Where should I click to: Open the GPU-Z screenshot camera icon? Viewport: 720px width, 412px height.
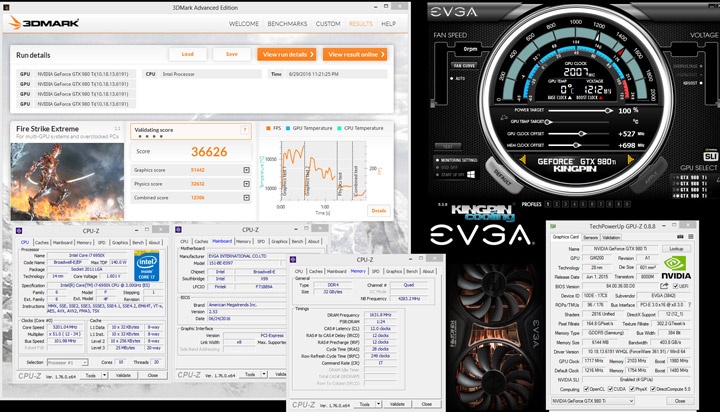coord(680,237)
